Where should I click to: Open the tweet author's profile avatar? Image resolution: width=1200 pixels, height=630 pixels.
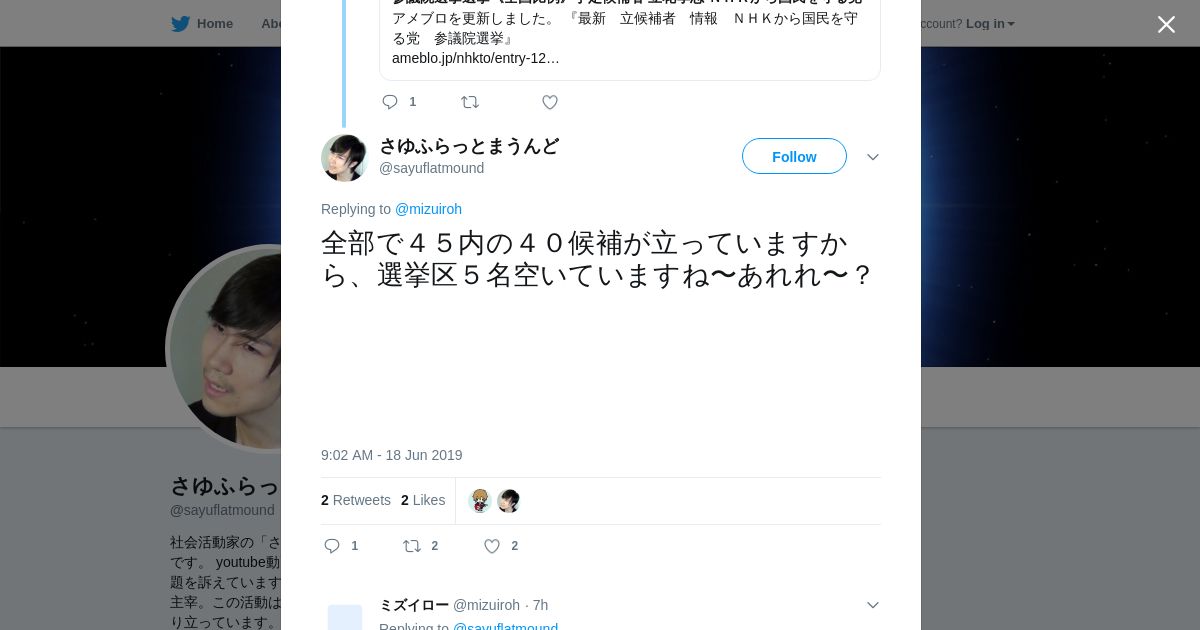344,158
